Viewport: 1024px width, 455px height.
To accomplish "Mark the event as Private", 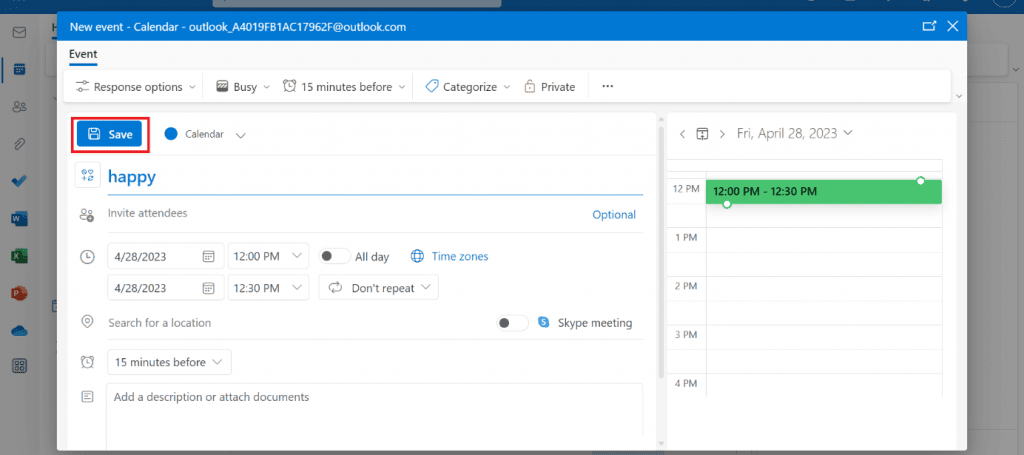I will coord(549,87).
